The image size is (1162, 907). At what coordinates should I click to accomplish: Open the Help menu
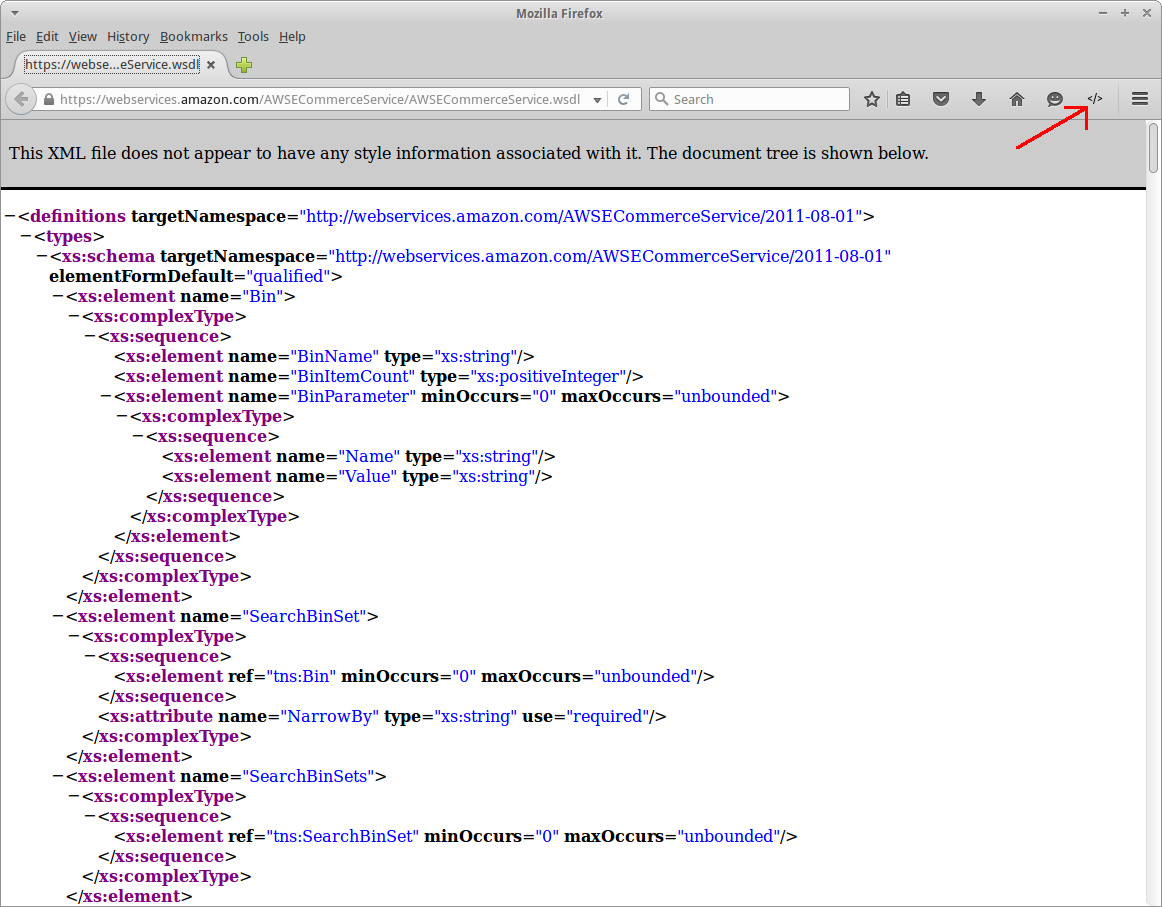point(292,36)
